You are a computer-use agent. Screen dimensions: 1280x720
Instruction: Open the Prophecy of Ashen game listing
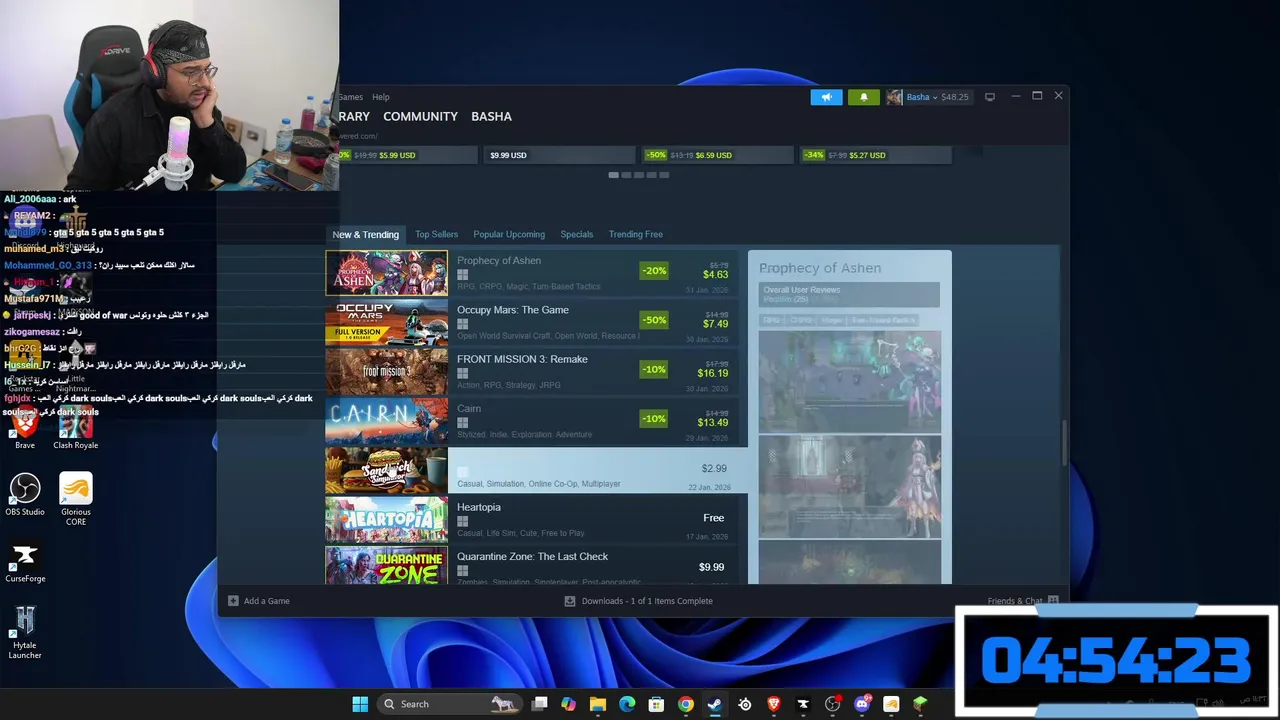[535, 273]
